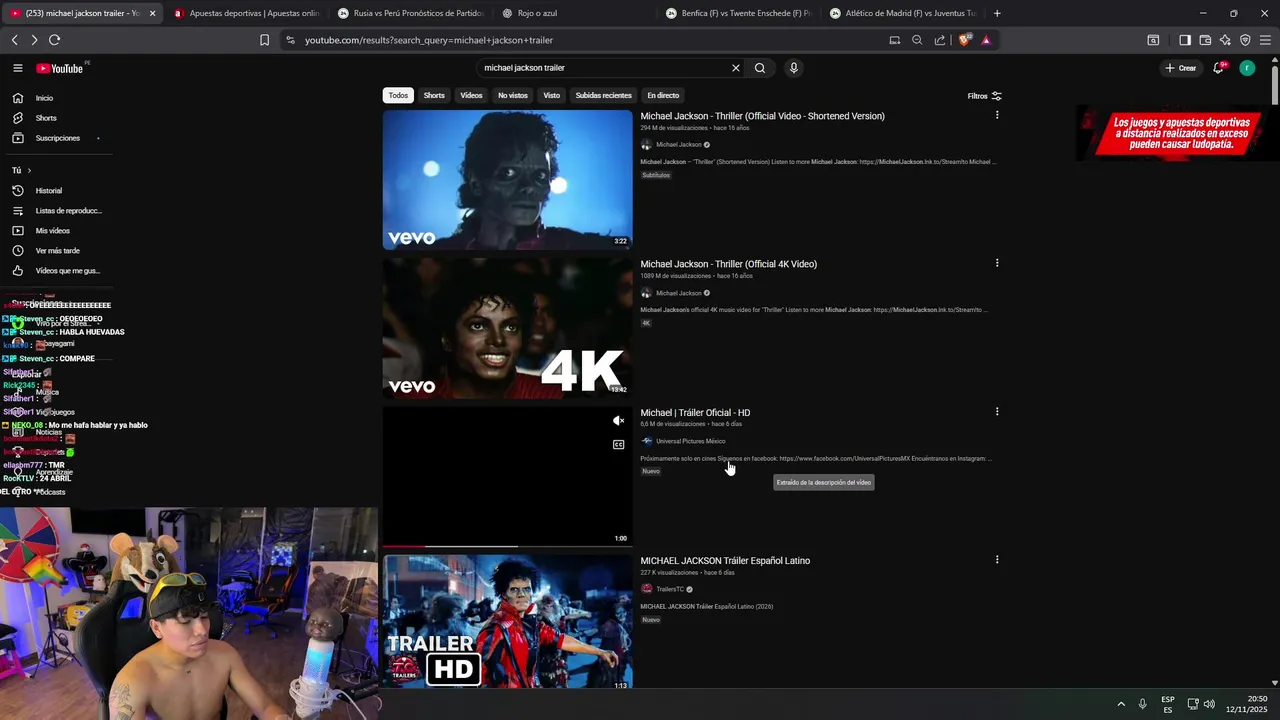
Task: Open the browser main hamburger menu
Action: point(1266,40)
